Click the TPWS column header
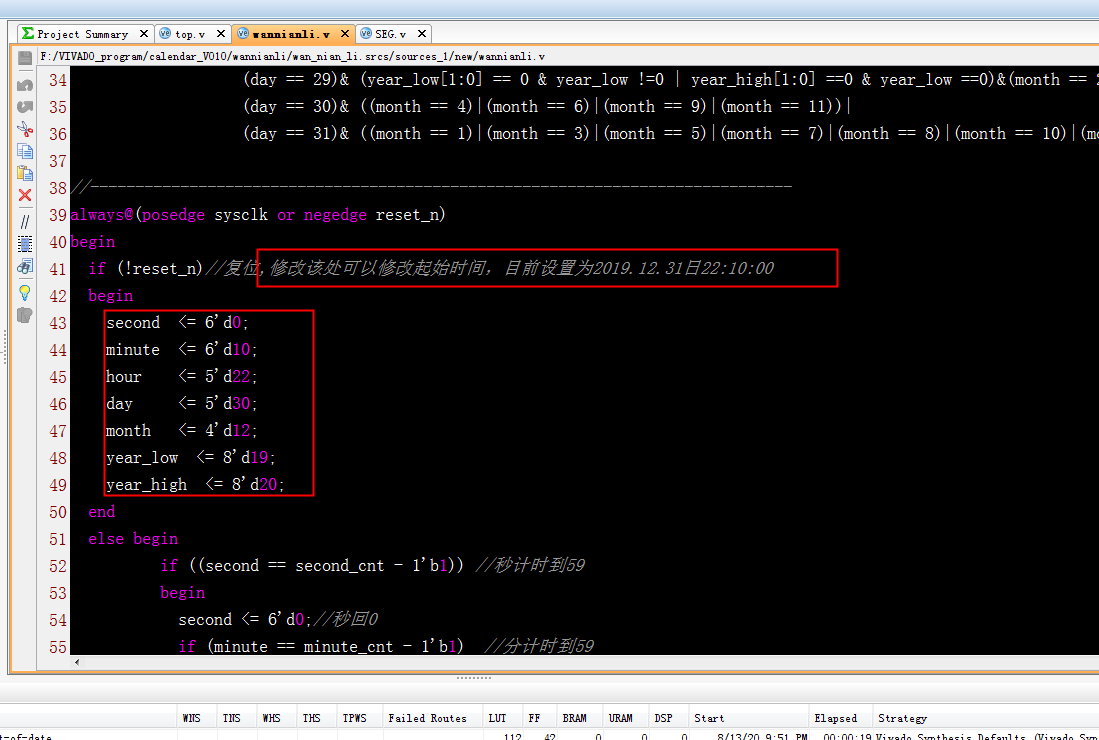This screenshot has width=1099, height=740. [355, 718]
